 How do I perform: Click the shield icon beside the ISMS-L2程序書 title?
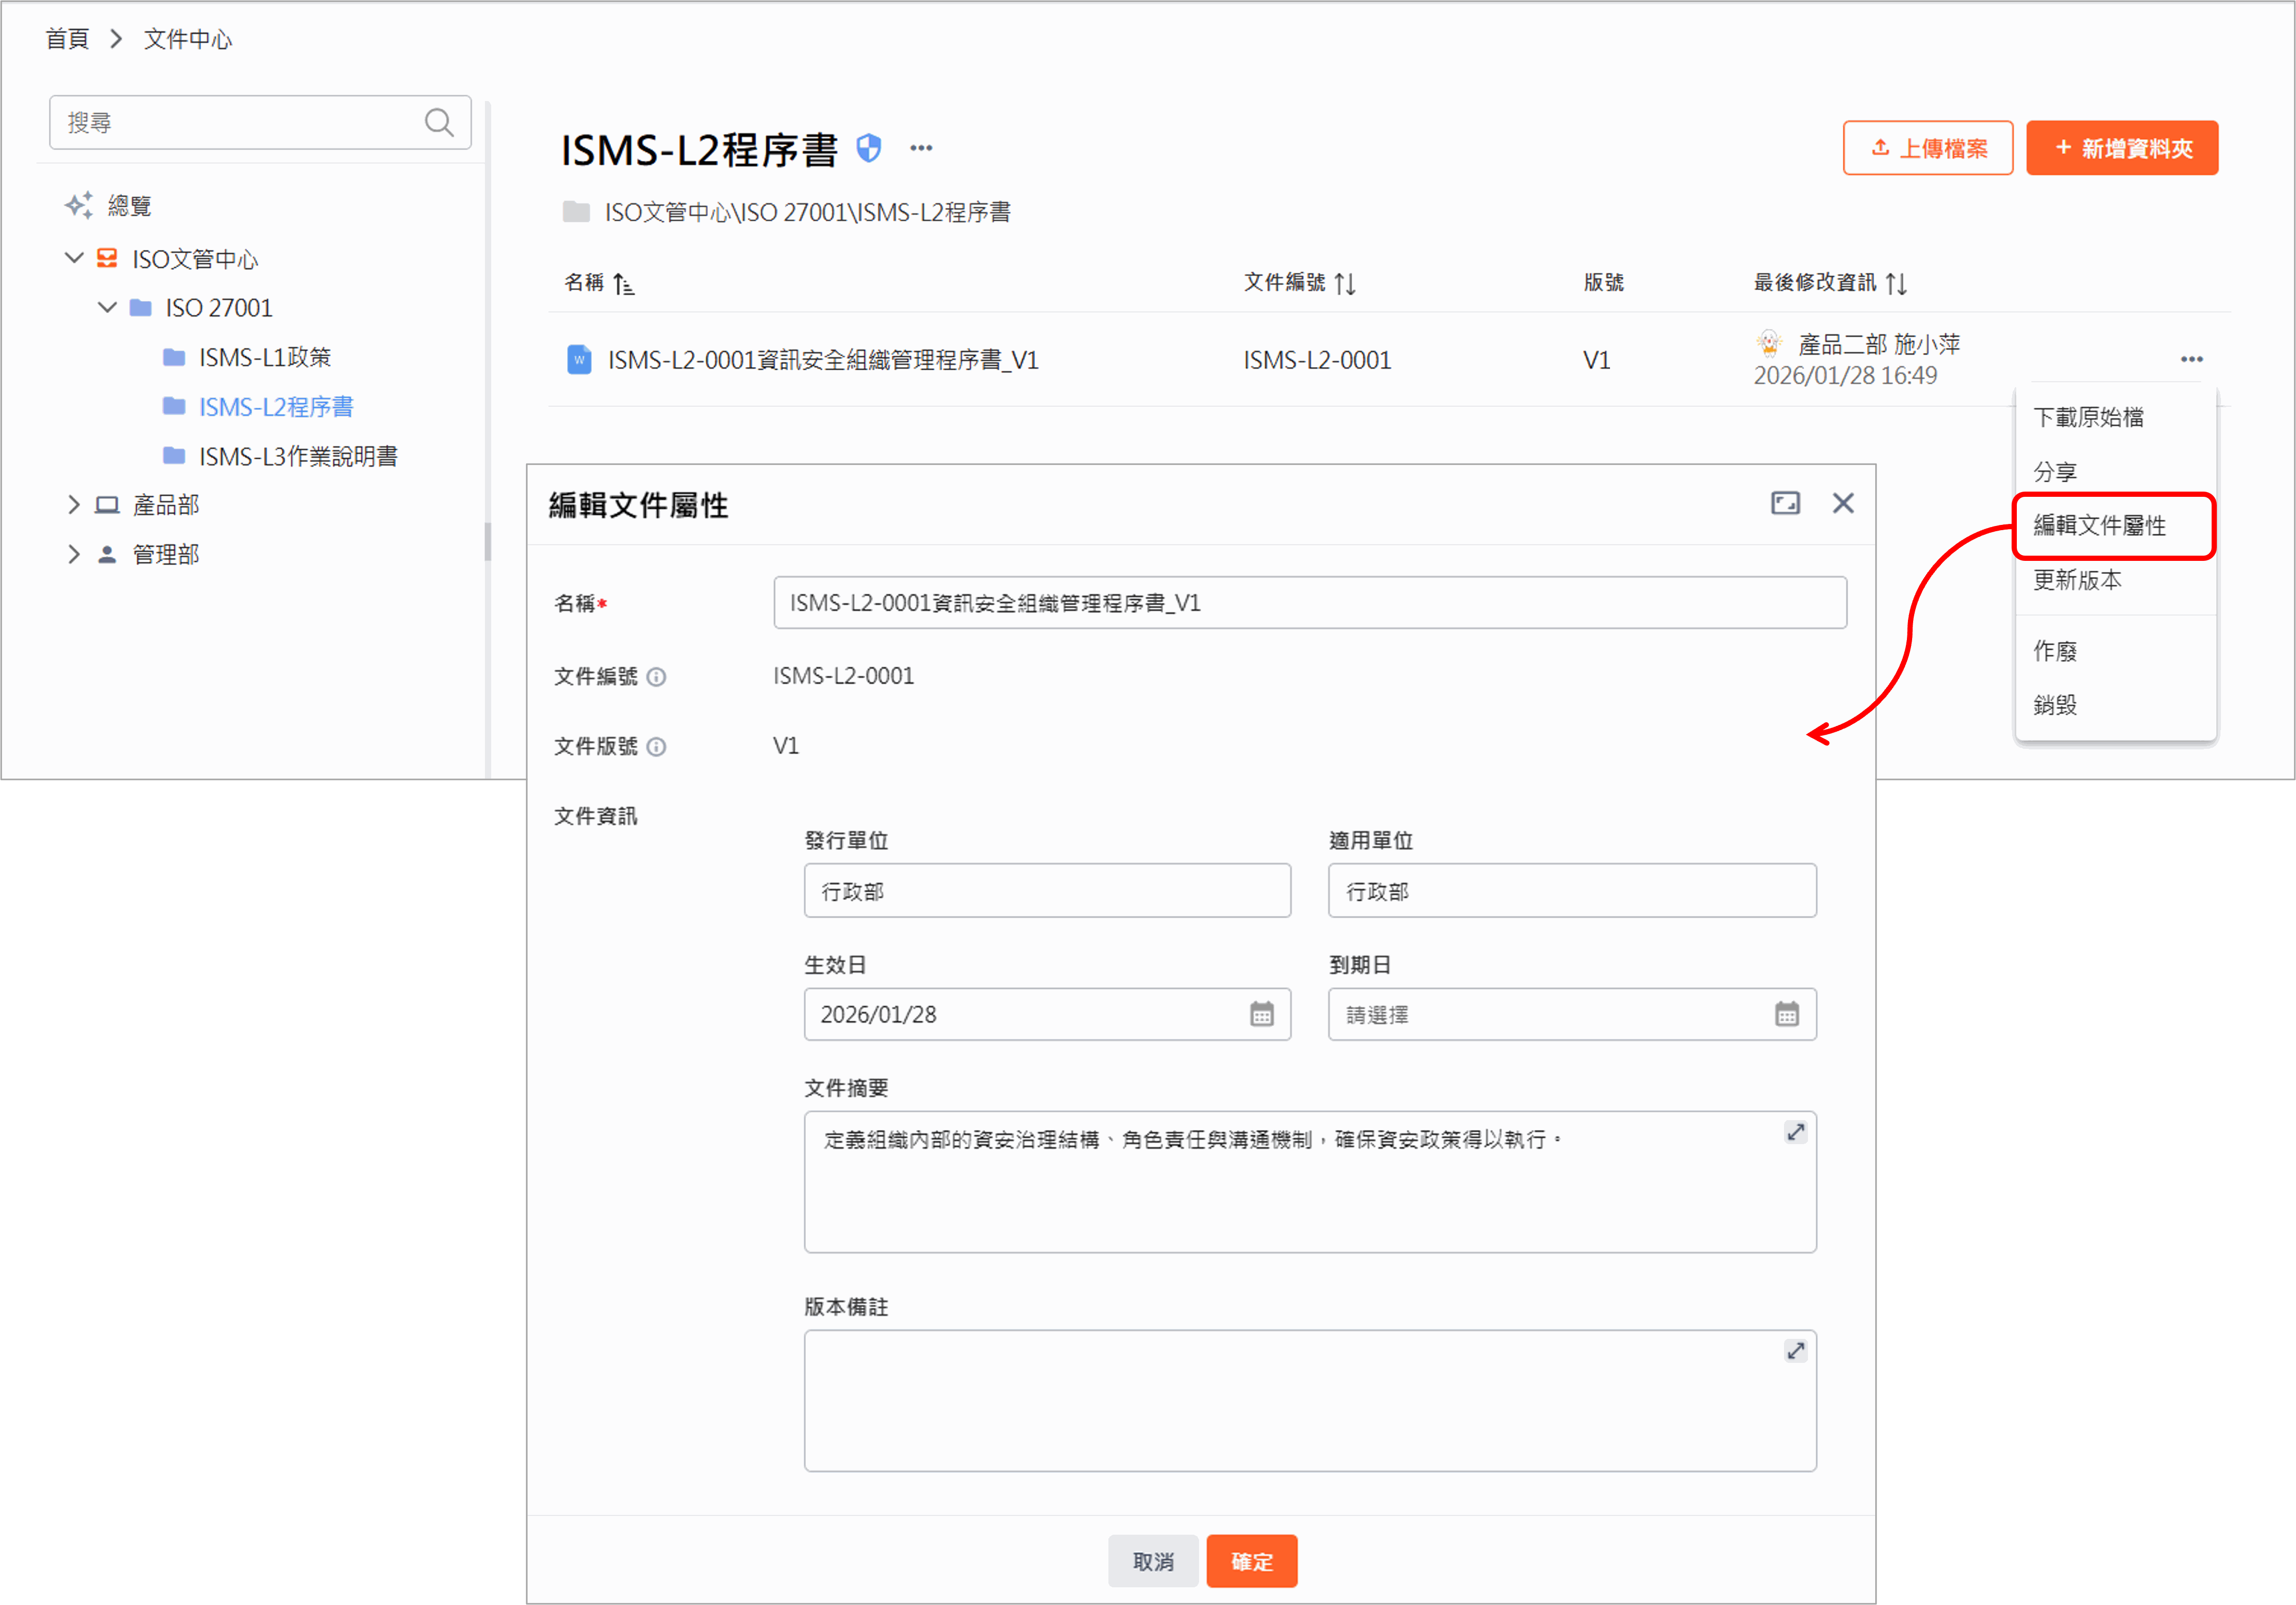869,149
